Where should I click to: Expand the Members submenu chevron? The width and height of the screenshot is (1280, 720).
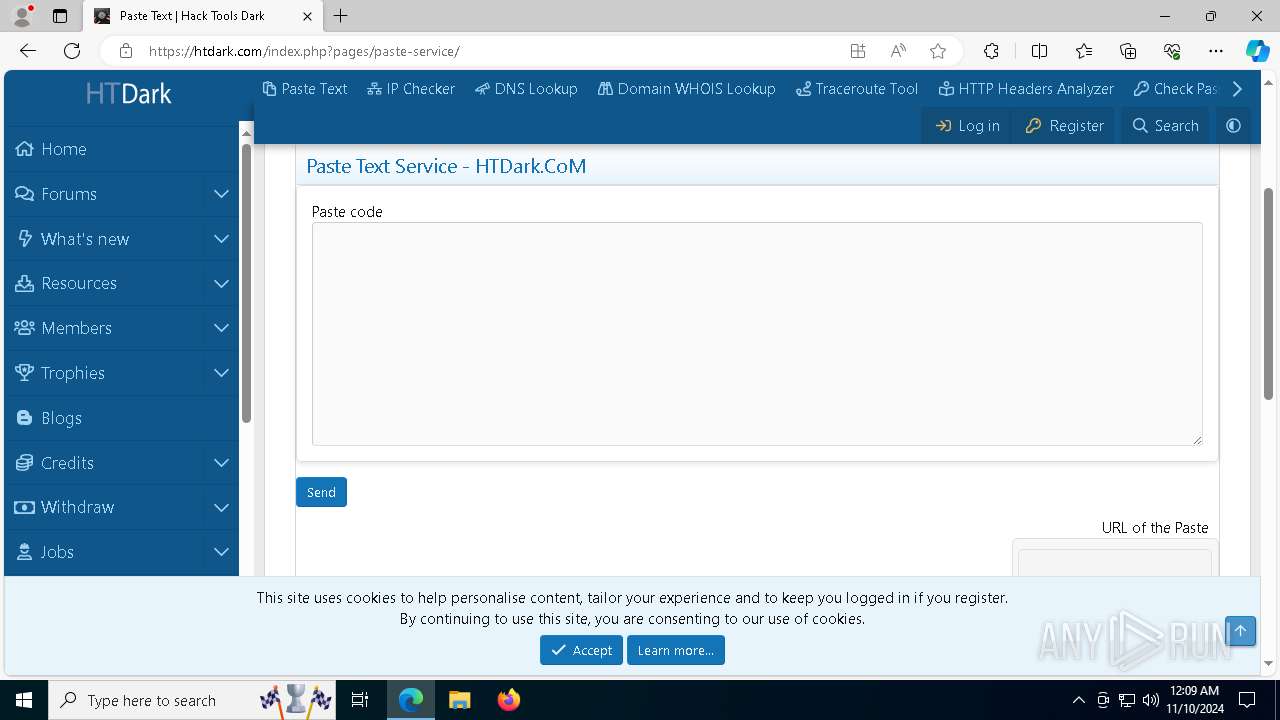tap(222, 328)
